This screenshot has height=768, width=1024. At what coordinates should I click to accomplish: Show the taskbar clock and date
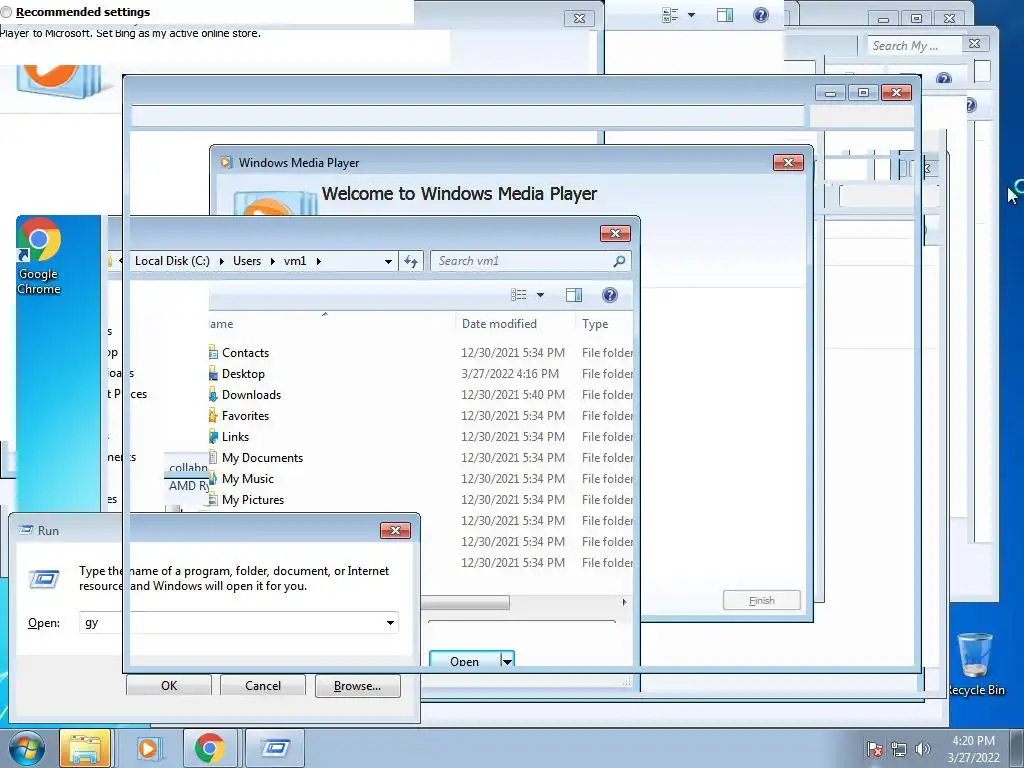click(x=973, y=749)
